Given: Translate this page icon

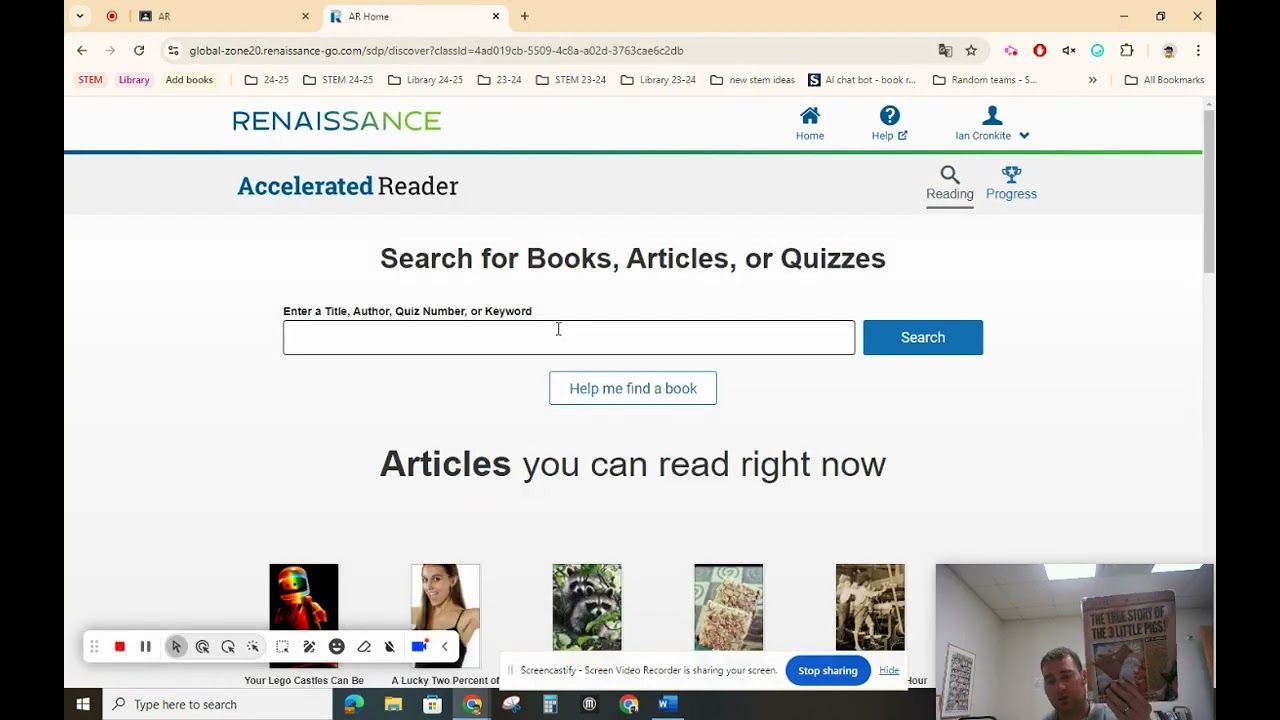Looking at the screenshot, I should 945,50.
